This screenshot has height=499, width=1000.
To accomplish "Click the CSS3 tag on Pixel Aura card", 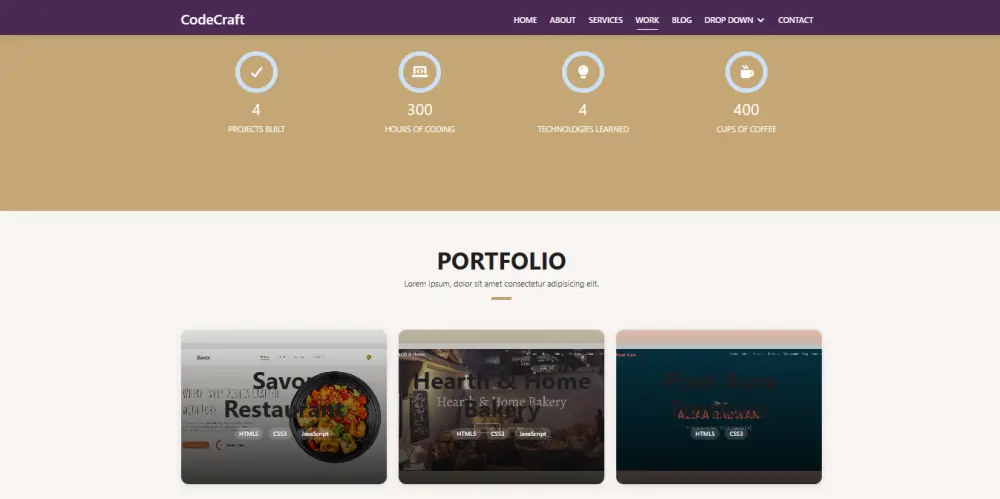I will point(736,434).
